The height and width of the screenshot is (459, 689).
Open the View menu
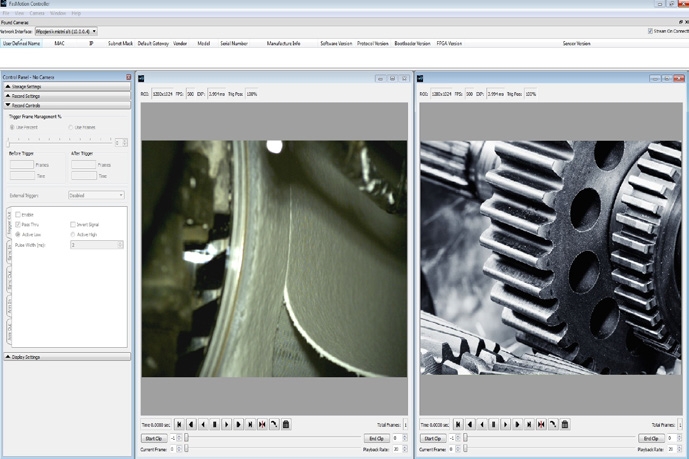click(19, 13)
